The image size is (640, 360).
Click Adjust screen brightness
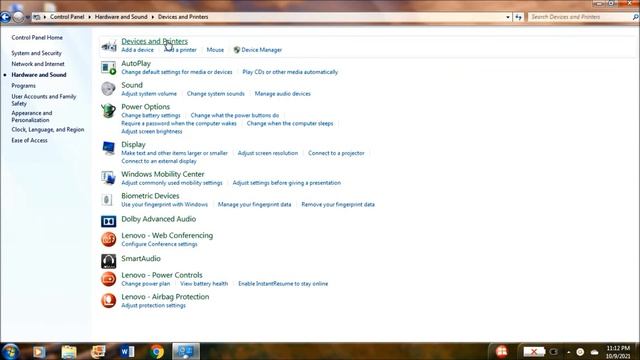[x=151, y=131]
